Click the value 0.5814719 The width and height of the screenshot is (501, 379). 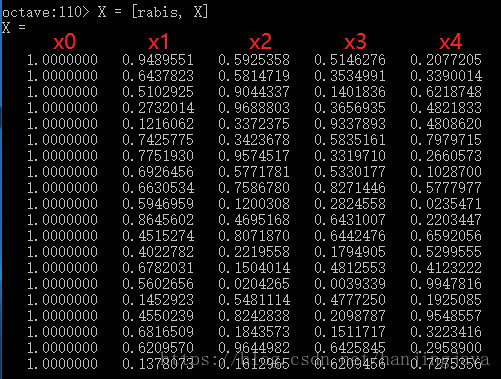point(254,76)
